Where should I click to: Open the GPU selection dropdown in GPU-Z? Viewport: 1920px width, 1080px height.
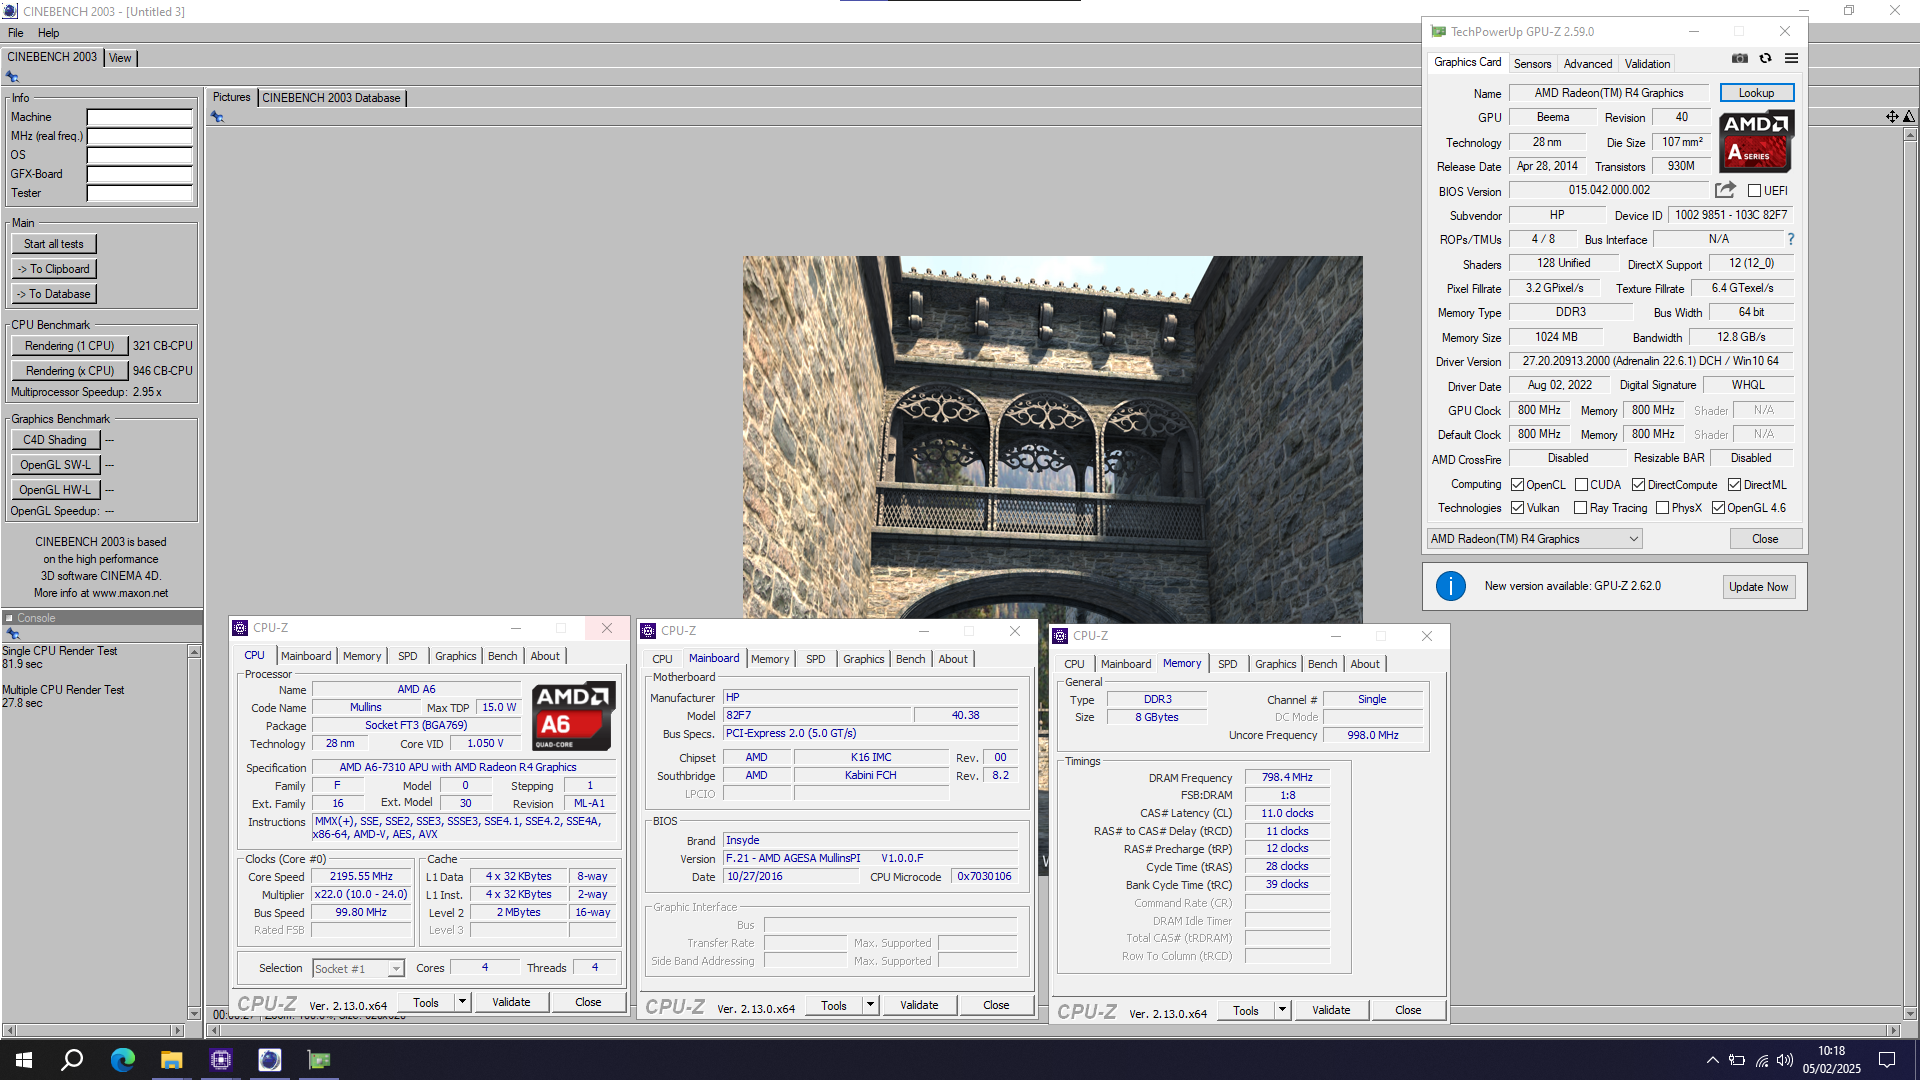point(1534,539)
